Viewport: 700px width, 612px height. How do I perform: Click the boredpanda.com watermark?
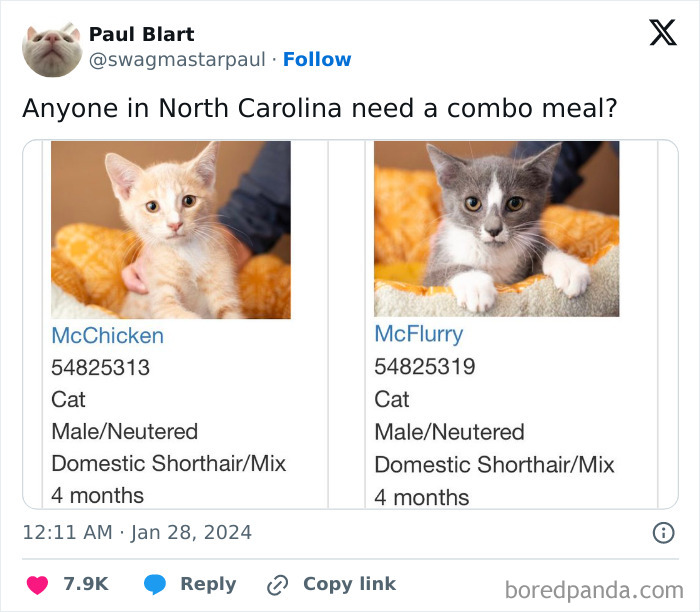[594, 589]
